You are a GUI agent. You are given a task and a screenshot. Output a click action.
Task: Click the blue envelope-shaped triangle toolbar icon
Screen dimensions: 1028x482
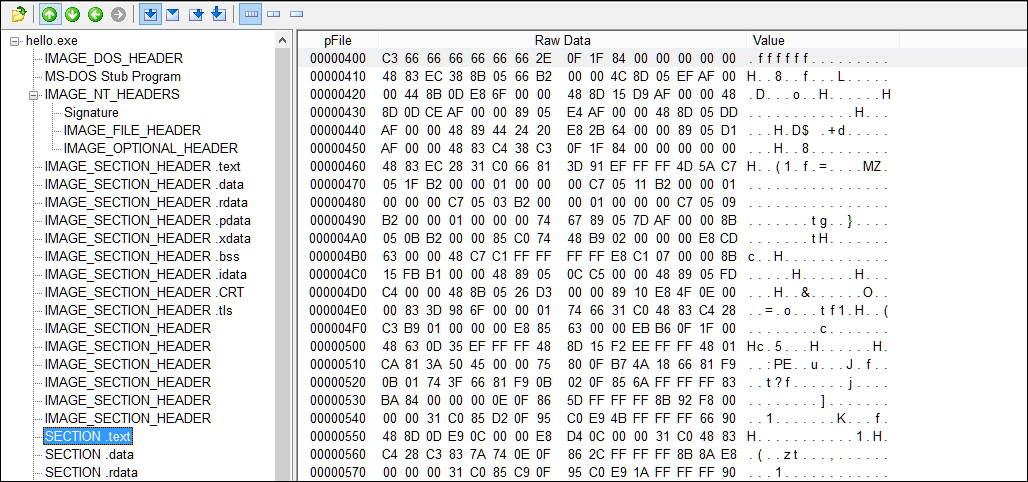click(172, 14)
